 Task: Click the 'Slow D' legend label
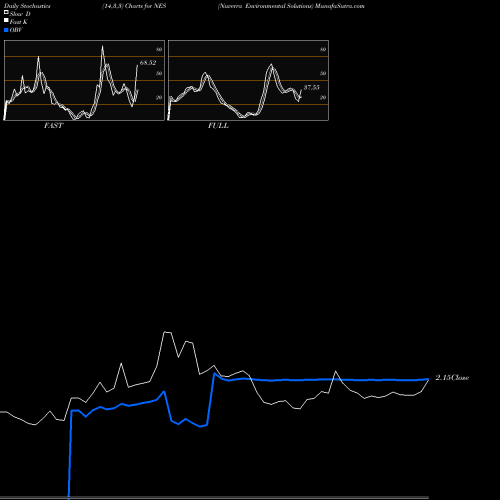[x=20, y=14]
